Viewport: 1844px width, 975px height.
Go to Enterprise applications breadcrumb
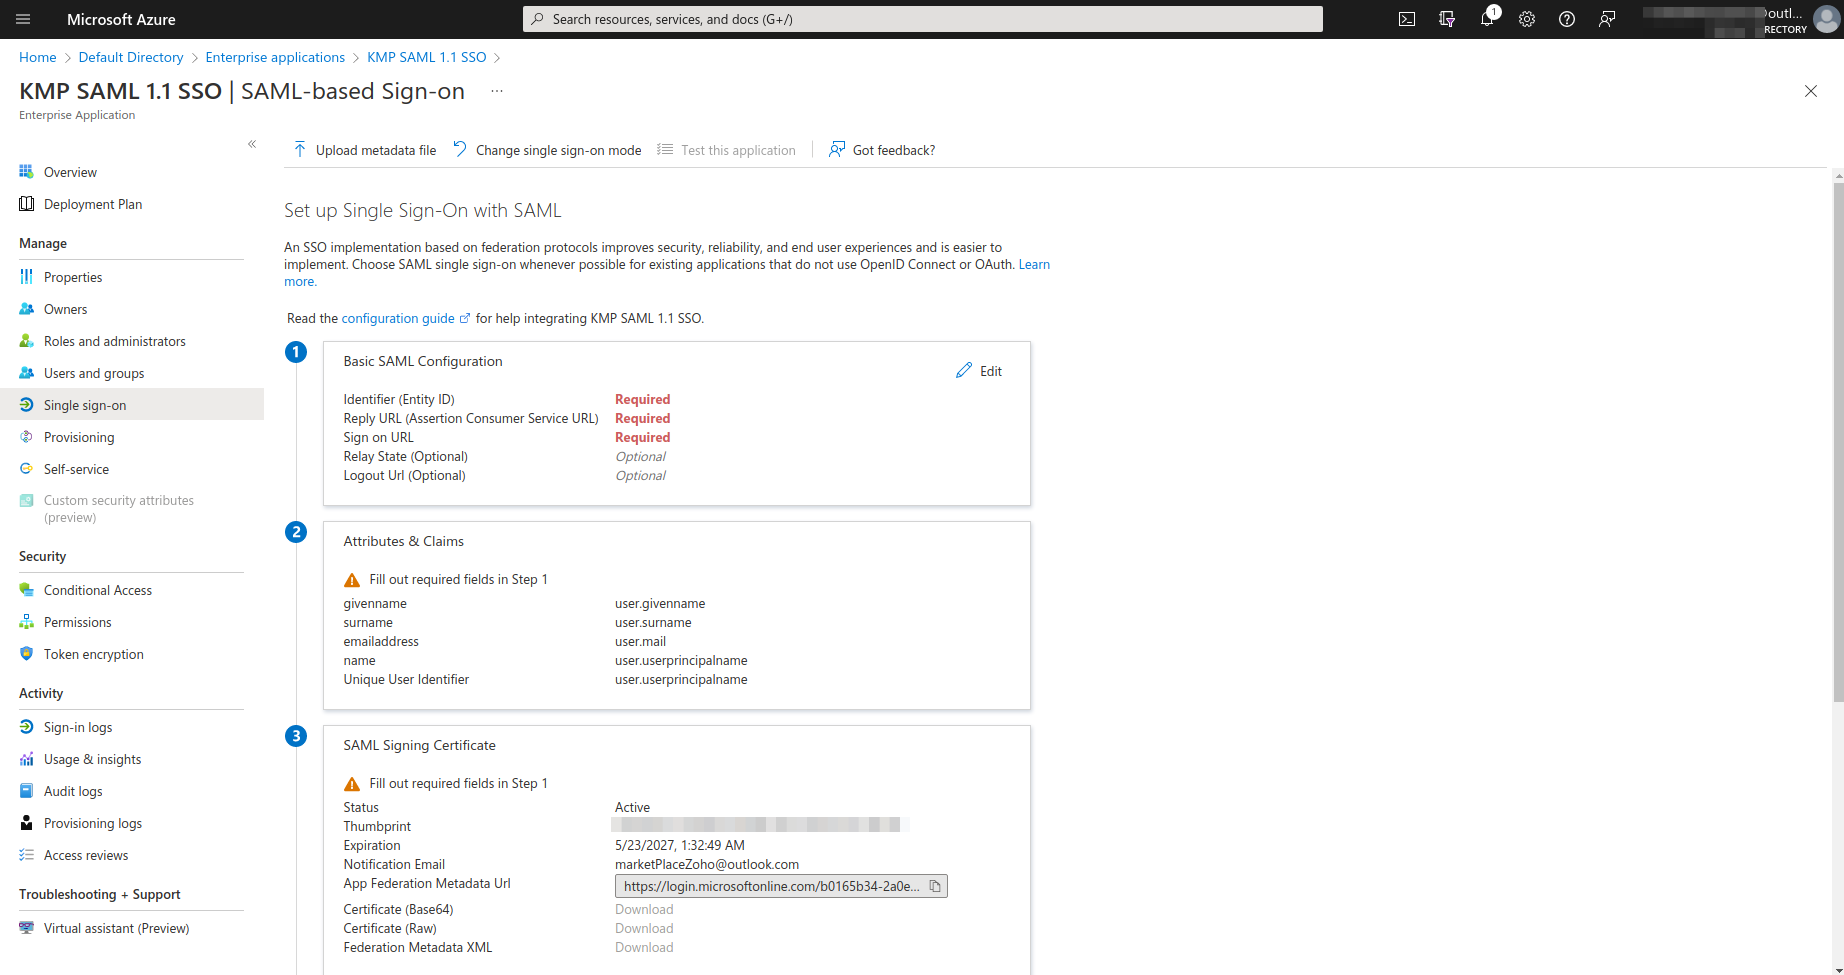coord(275,57)
